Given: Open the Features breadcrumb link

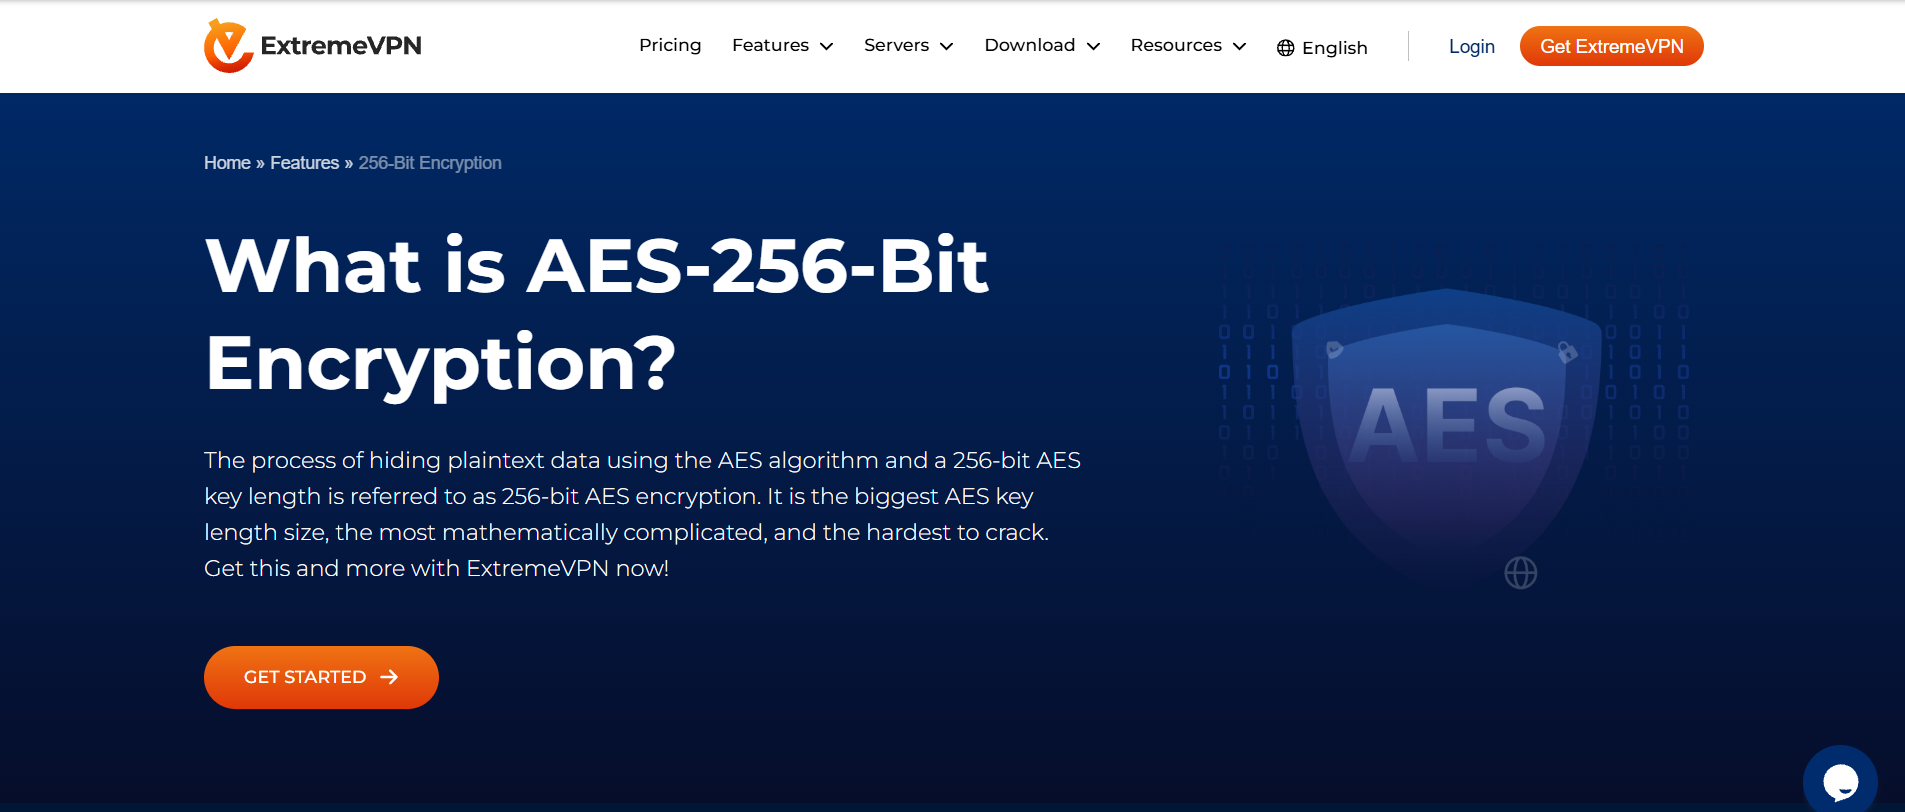Looking at the screenshot, I should click(304, 163).
